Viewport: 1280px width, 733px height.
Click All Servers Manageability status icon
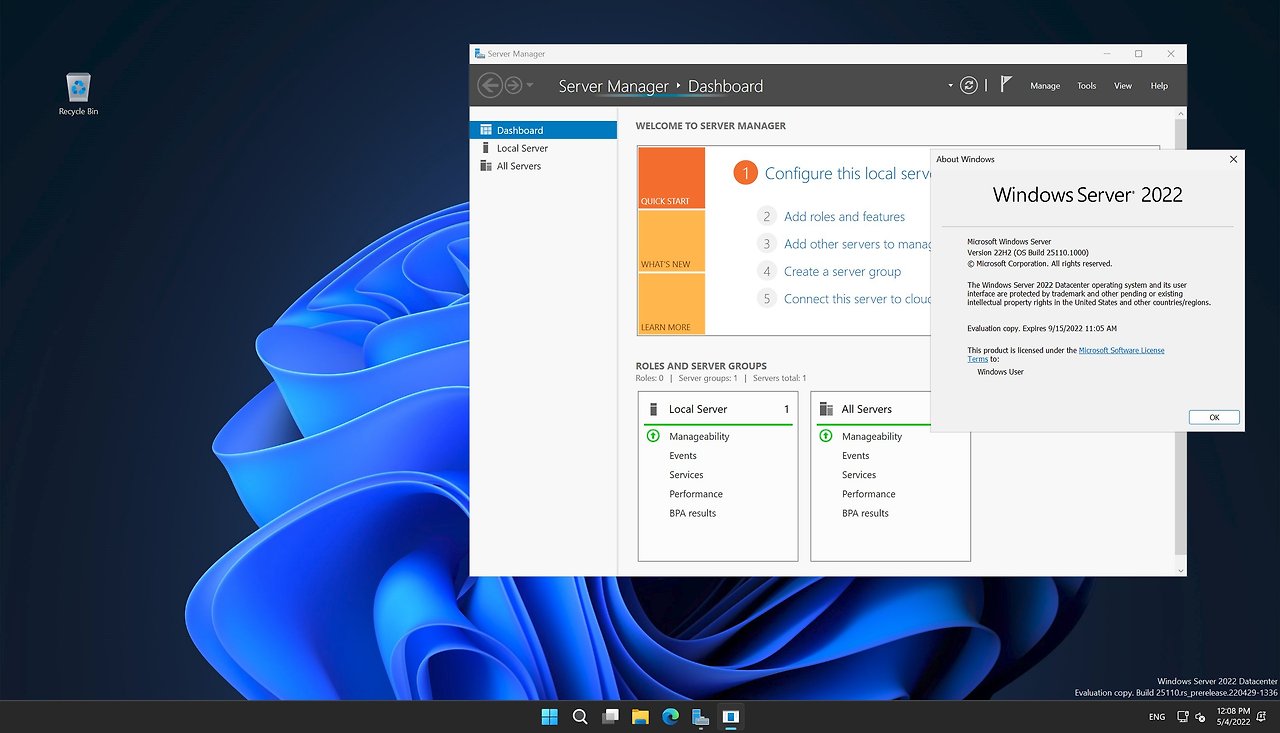click(825, 436)
